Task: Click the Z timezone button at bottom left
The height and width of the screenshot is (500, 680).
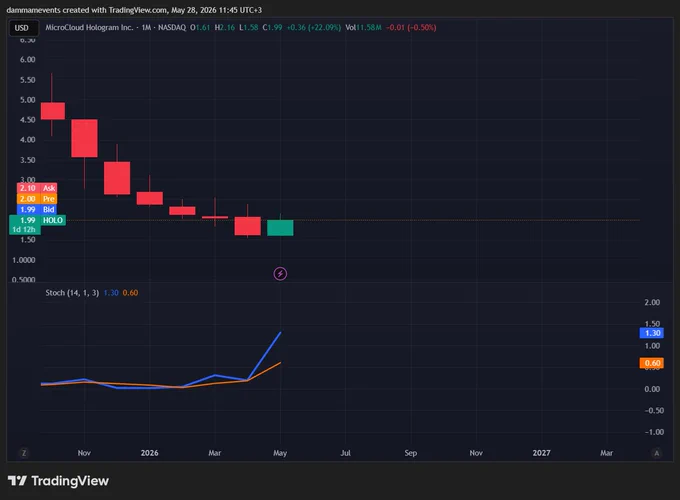Action: pos(24,453)
